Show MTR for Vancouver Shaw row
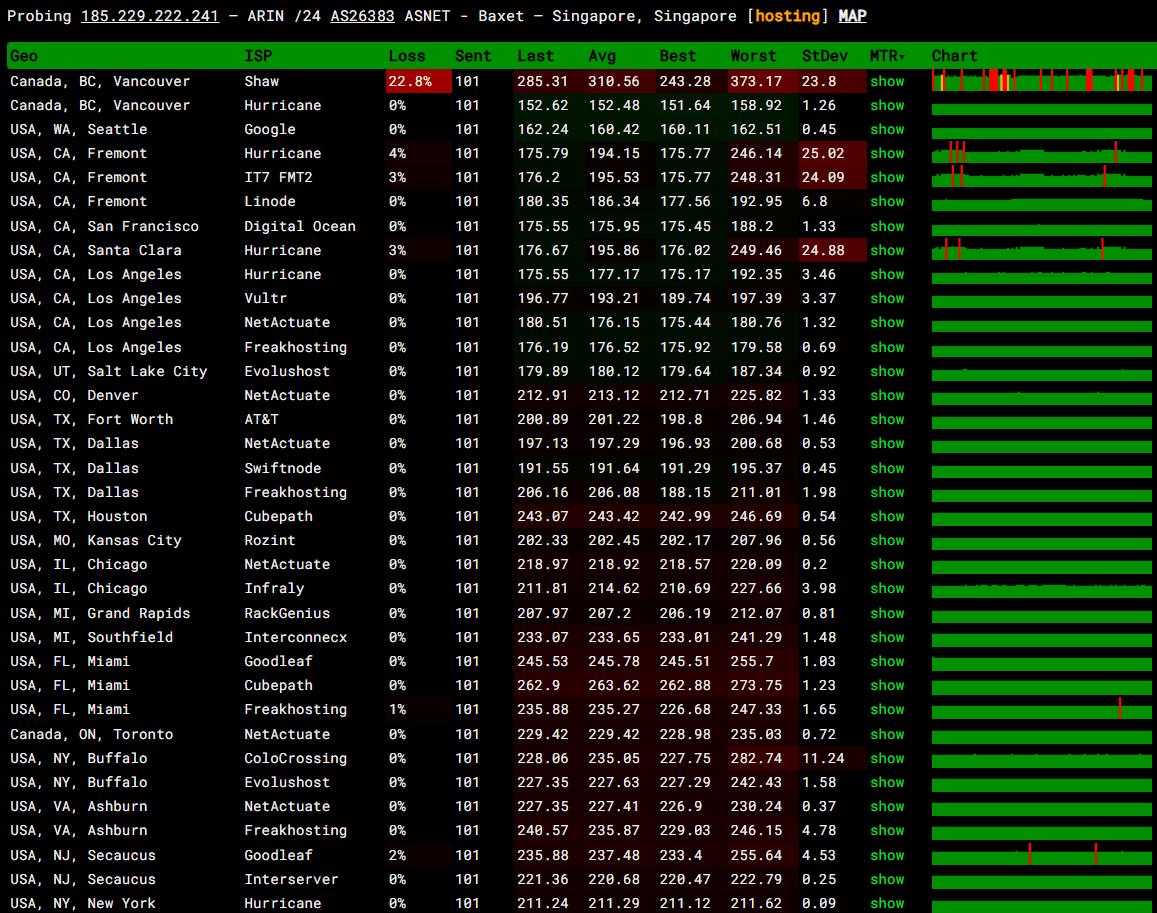The image size is (1157, 913). [x=887, y=81]
